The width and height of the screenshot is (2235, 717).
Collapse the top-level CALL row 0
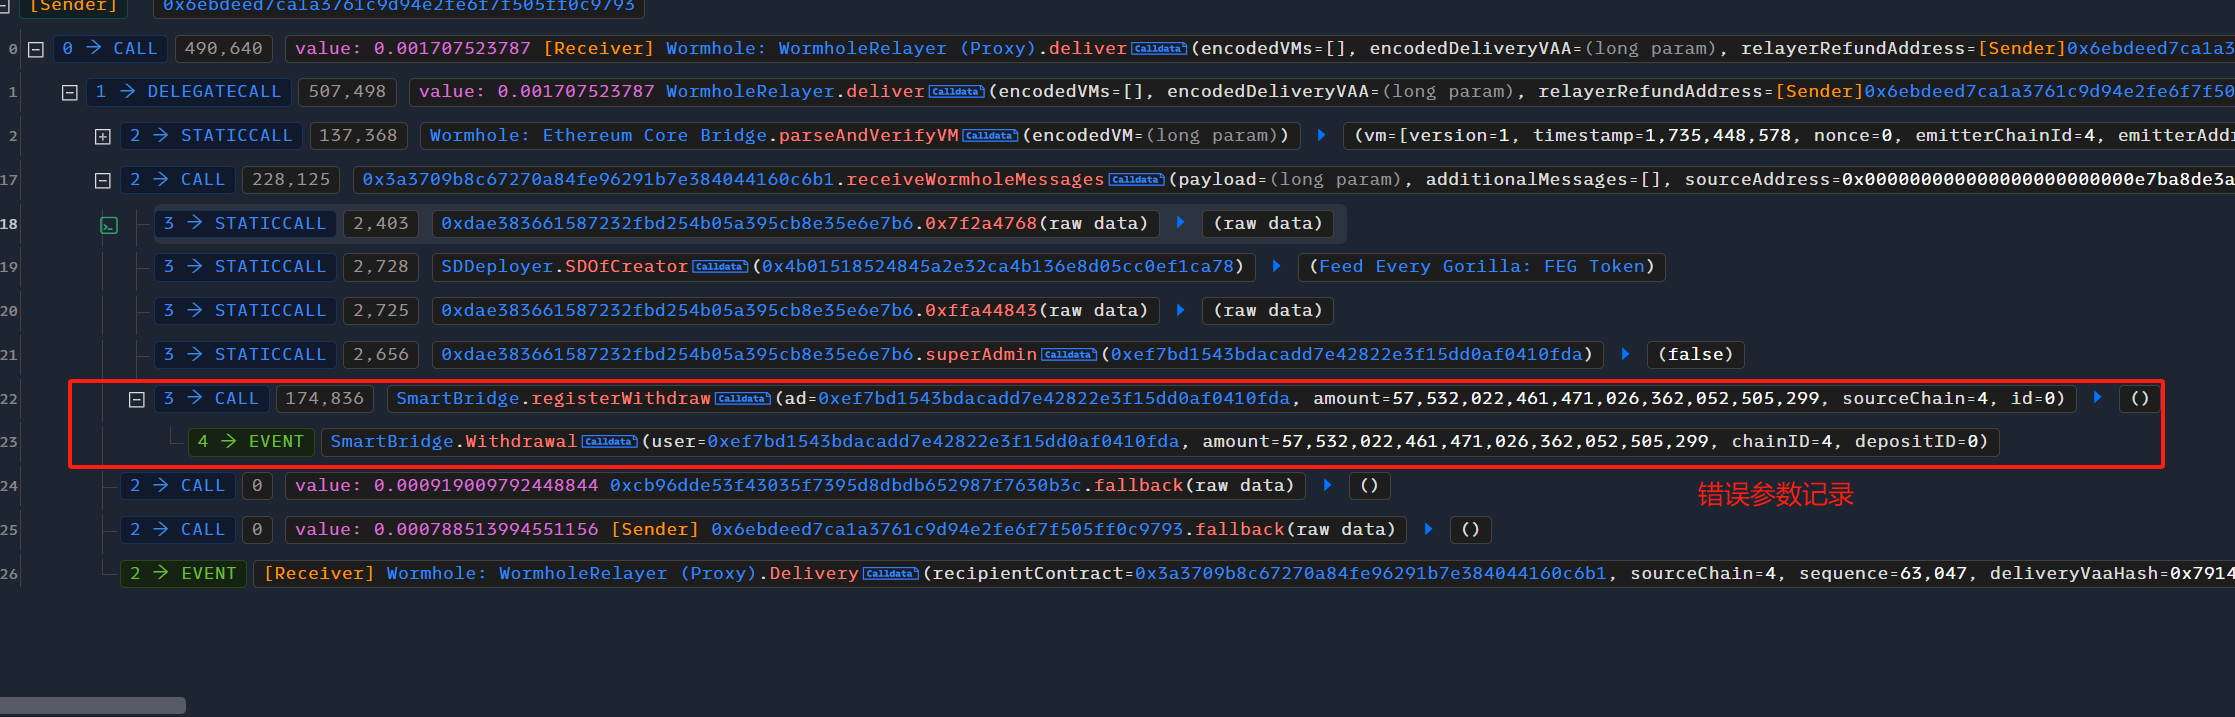click(x=36, y=49)
